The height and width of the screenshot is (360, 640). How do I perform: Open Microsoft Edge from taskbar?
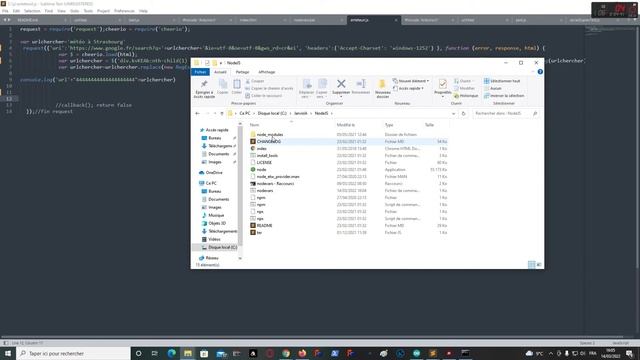171,353
